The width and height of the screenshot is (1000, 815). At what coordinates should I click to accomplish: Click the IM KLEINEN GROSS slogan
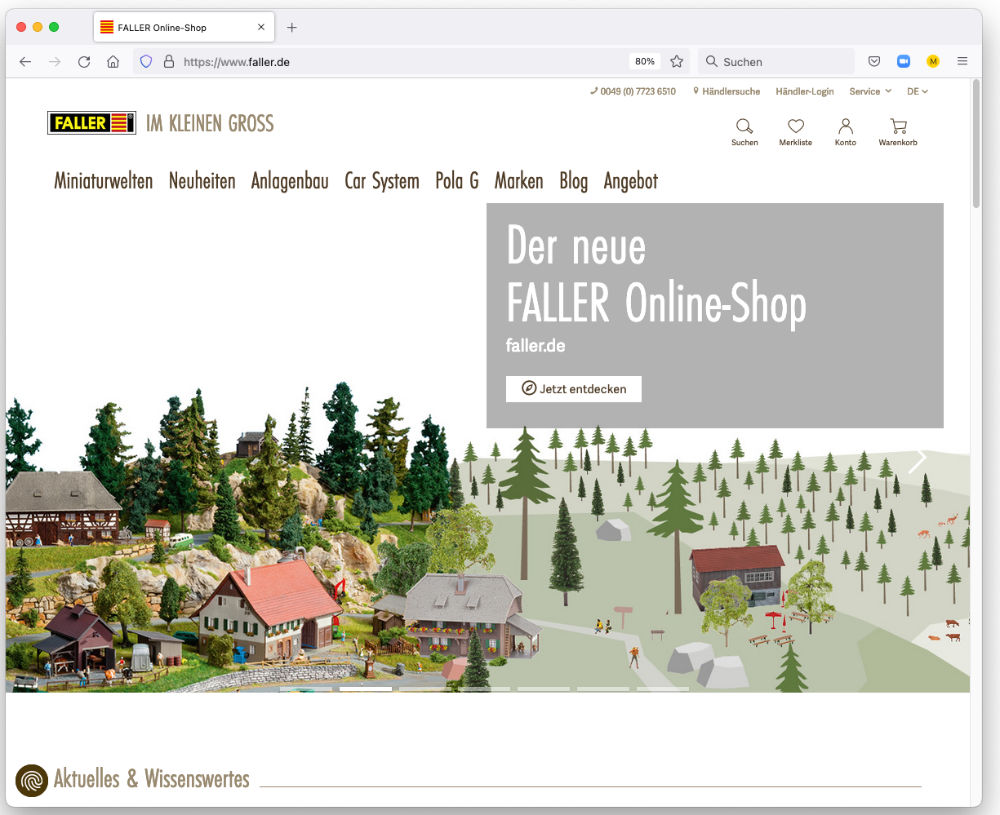coord(210,123)
